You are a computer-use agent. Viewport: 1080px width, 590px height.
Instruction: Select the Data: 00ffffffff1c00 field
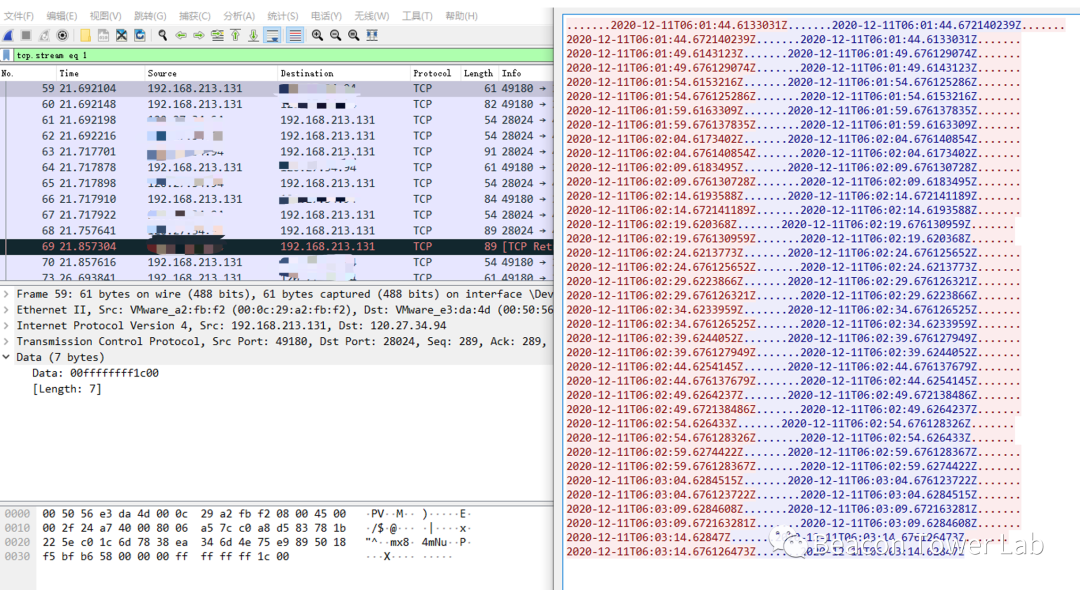pos(95,373)
